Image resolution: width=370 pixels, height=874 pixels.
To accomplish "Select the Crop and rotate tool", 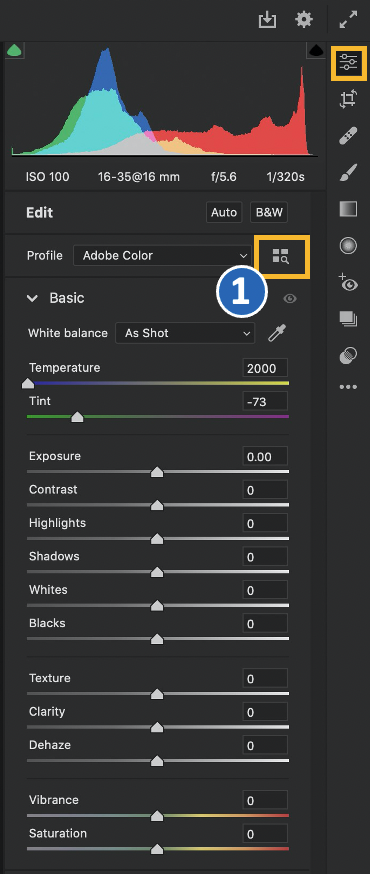I will pos(348,100).
